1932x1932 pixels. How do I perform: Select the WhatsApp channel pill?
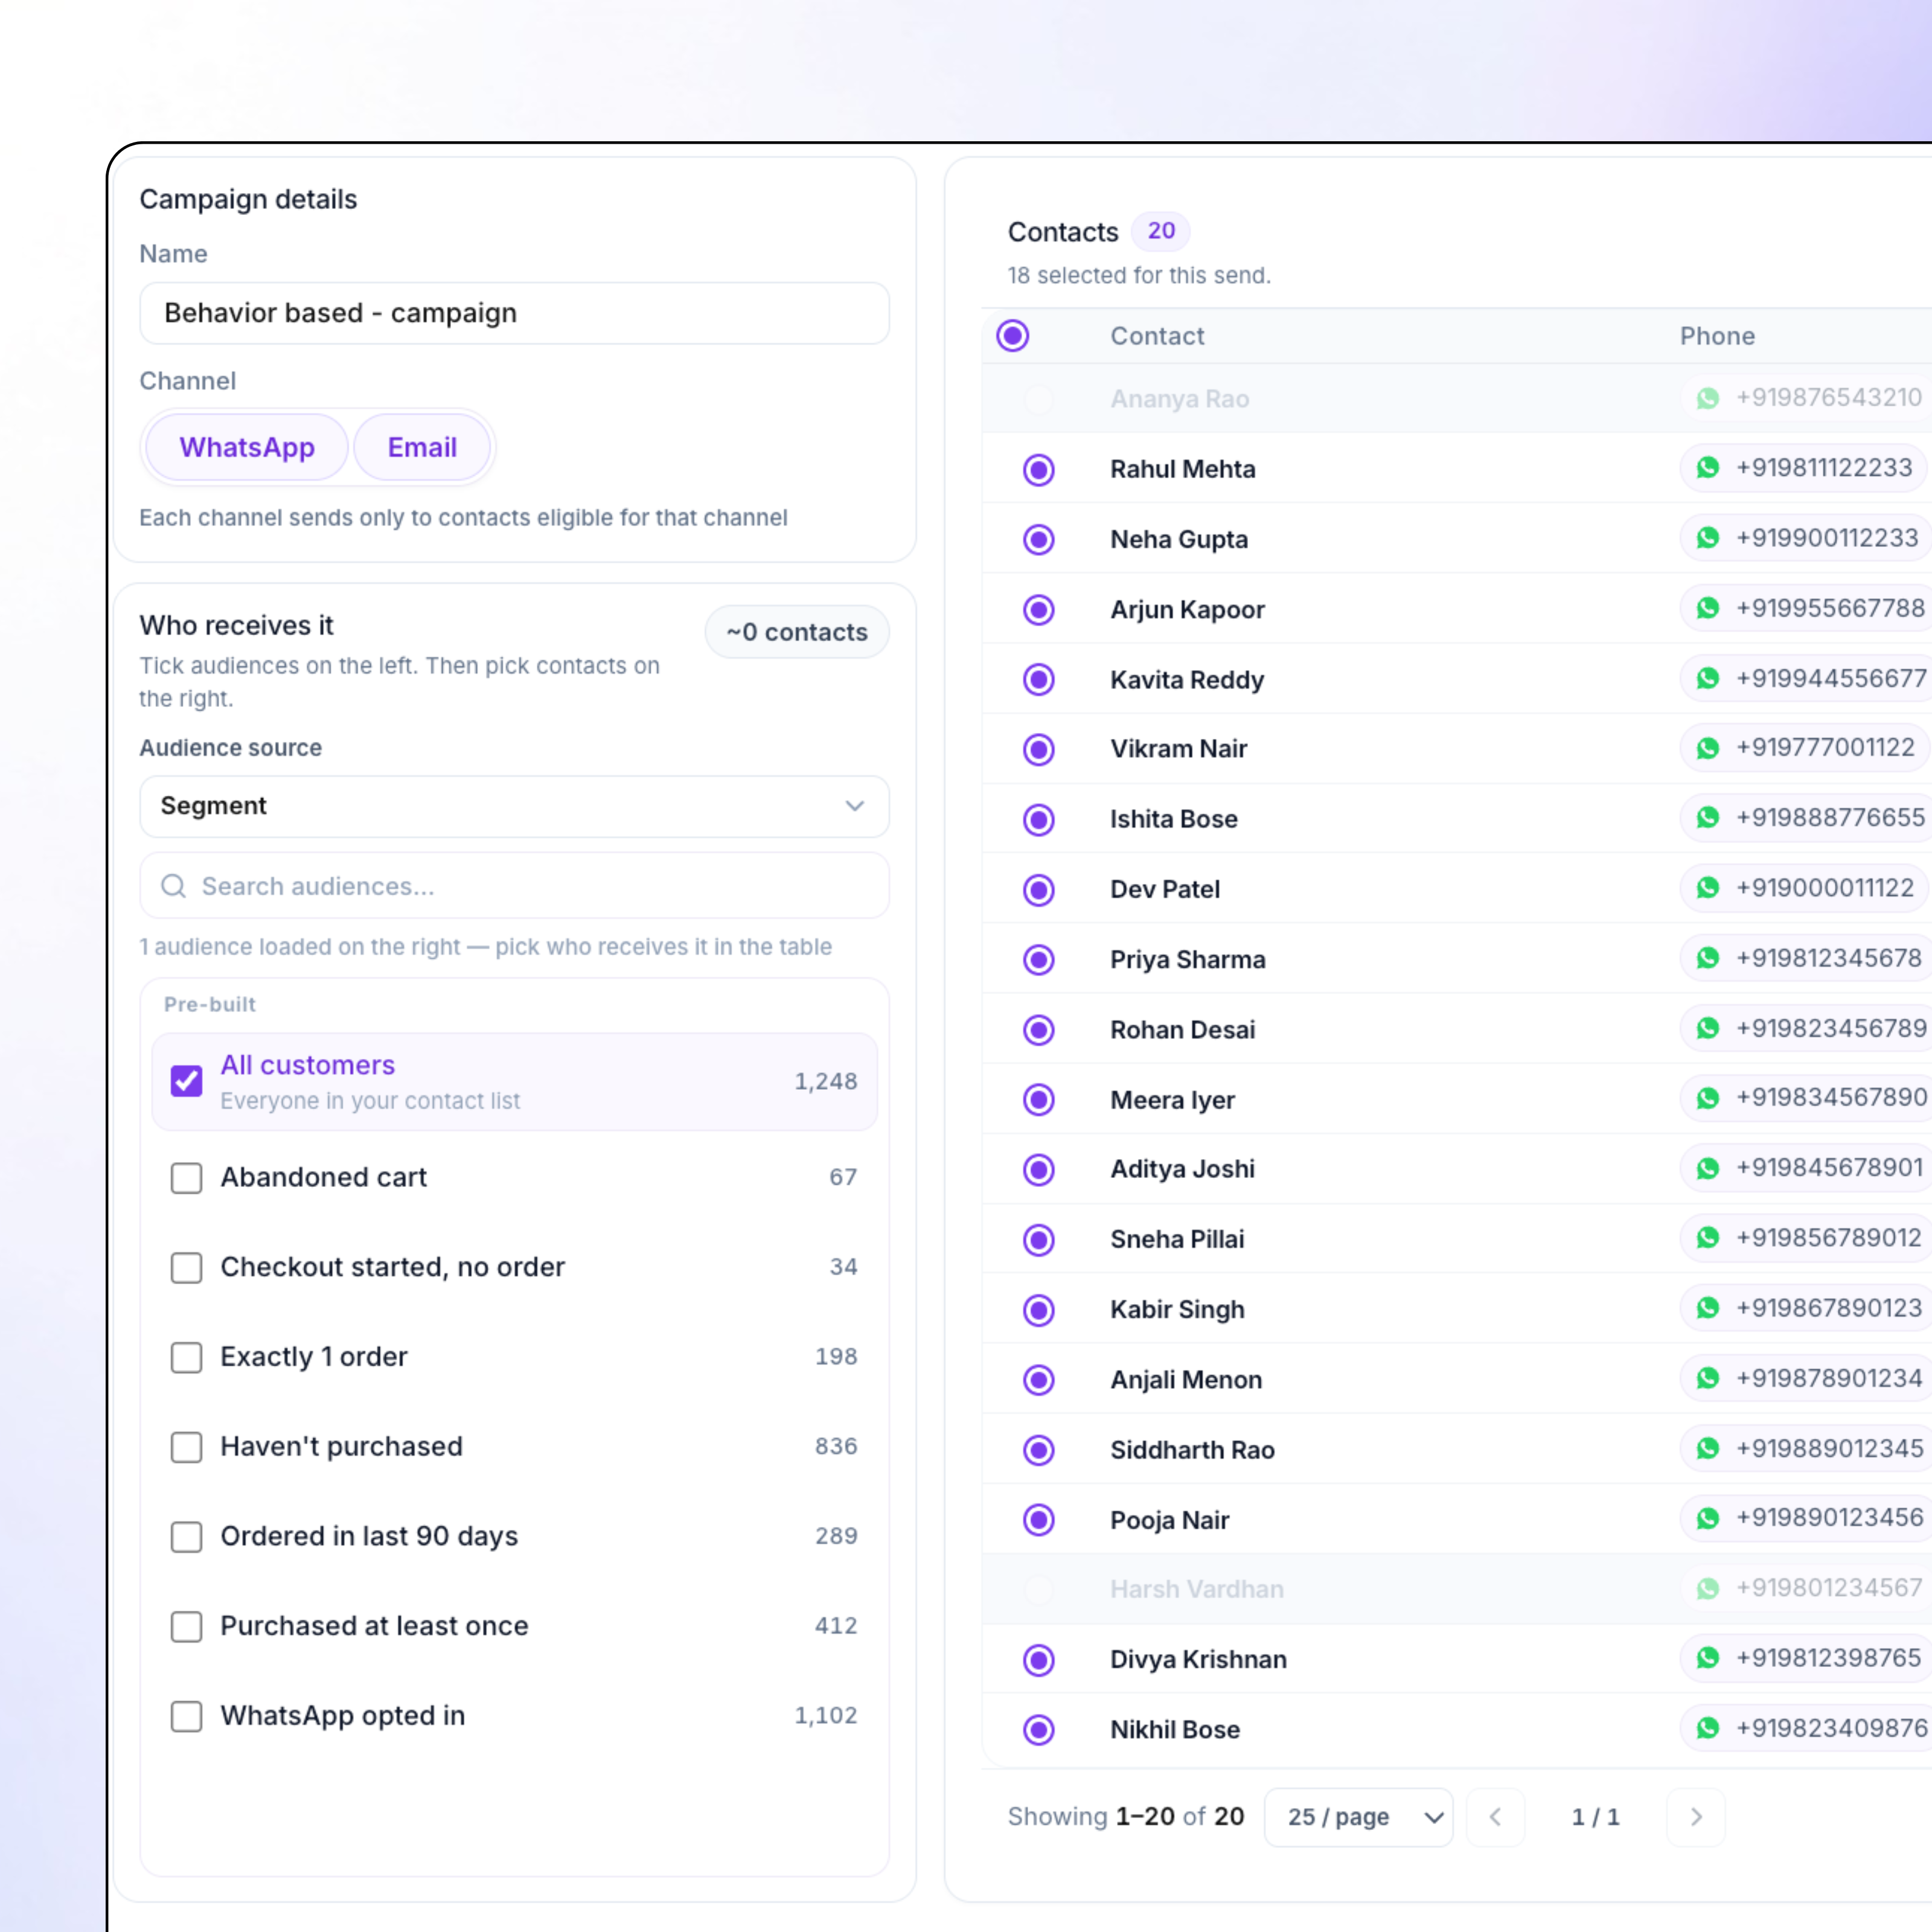pyautogui.click(x=247, y=447)
